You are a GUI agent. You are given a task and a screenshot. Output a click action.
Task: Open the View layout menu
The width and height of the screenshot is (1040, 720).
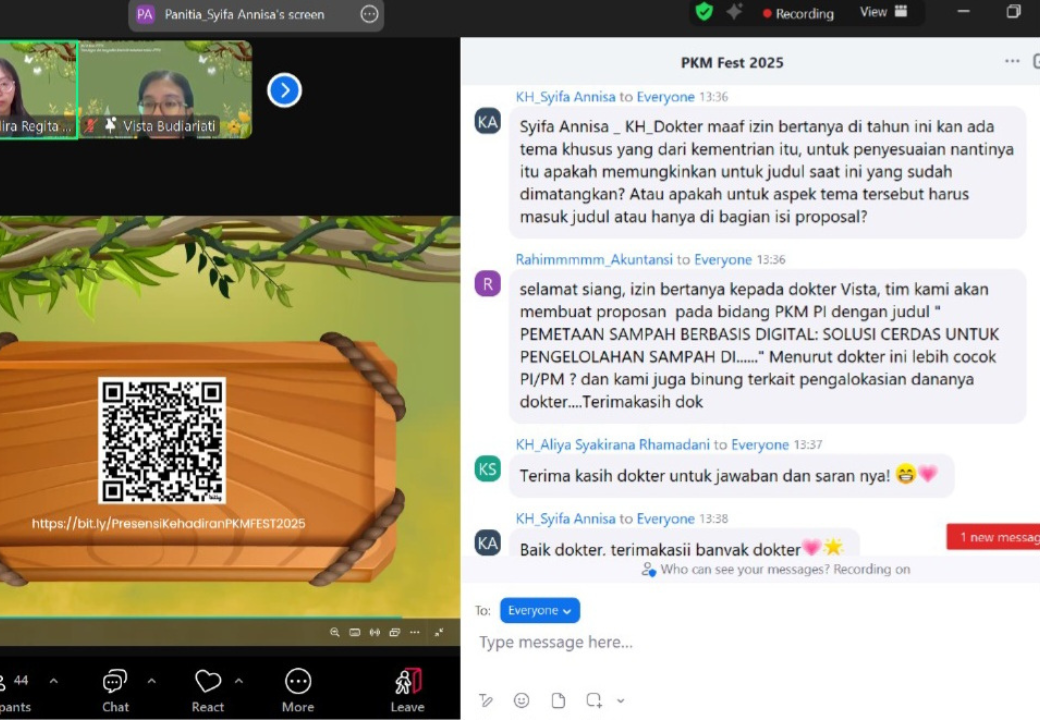click(883, 12)
